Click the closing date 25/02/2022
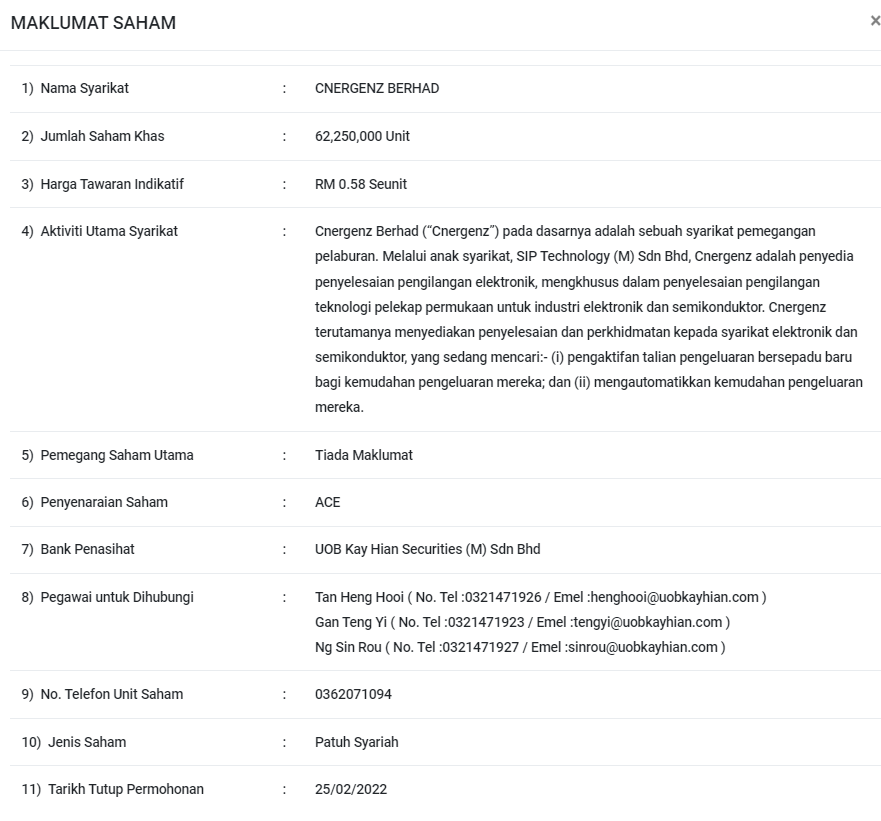This screenshot has width=881, height=821. point(350,789)
